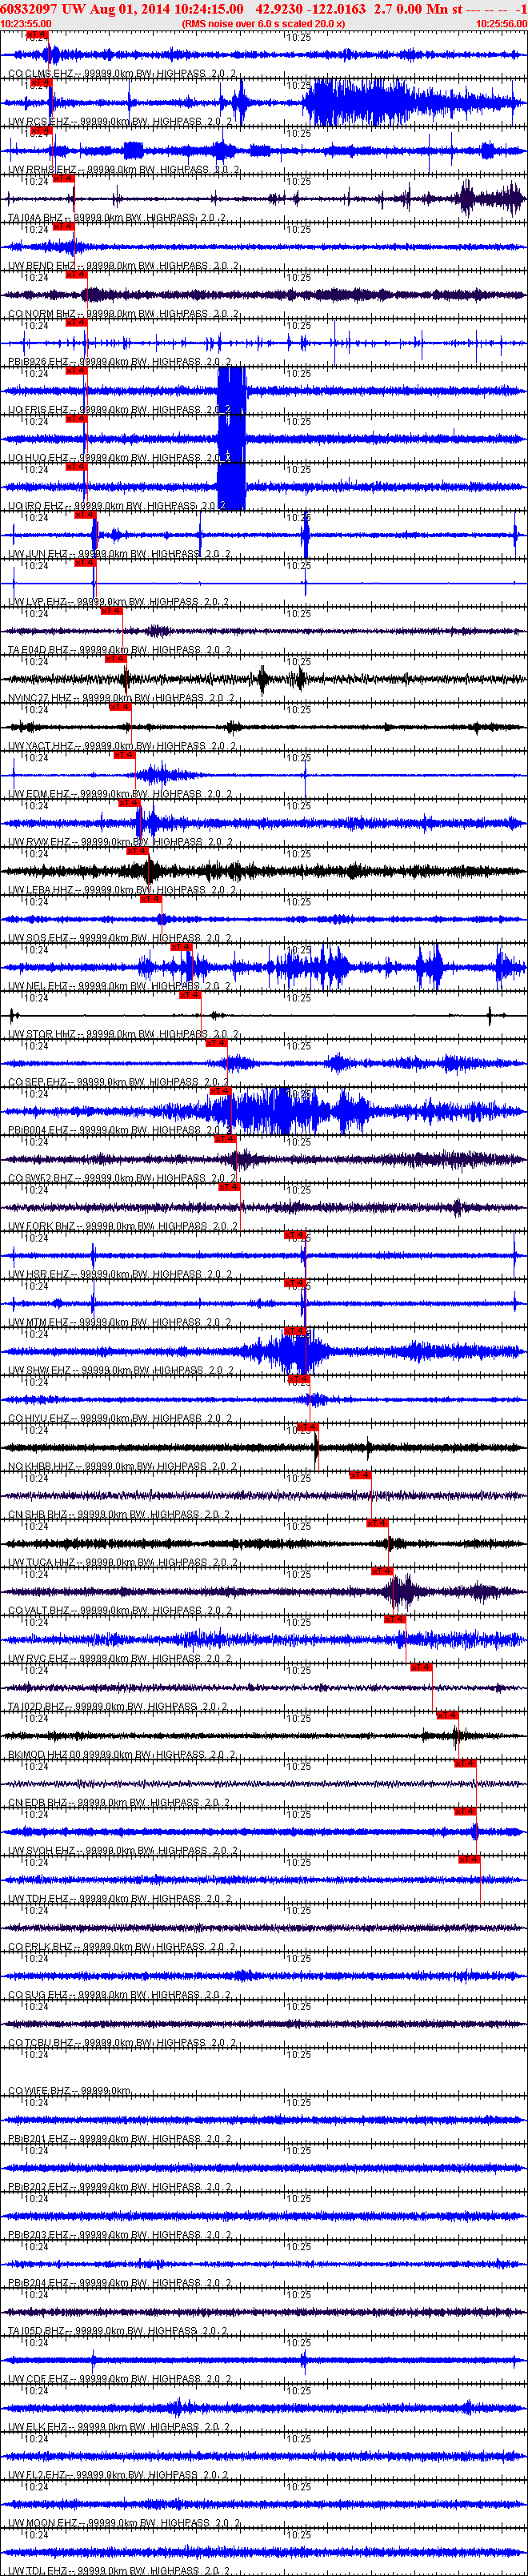Select the CC SWF2 BHZ station label
528x2576 pixels.
pyautogui.click(x=122, y=1178)
